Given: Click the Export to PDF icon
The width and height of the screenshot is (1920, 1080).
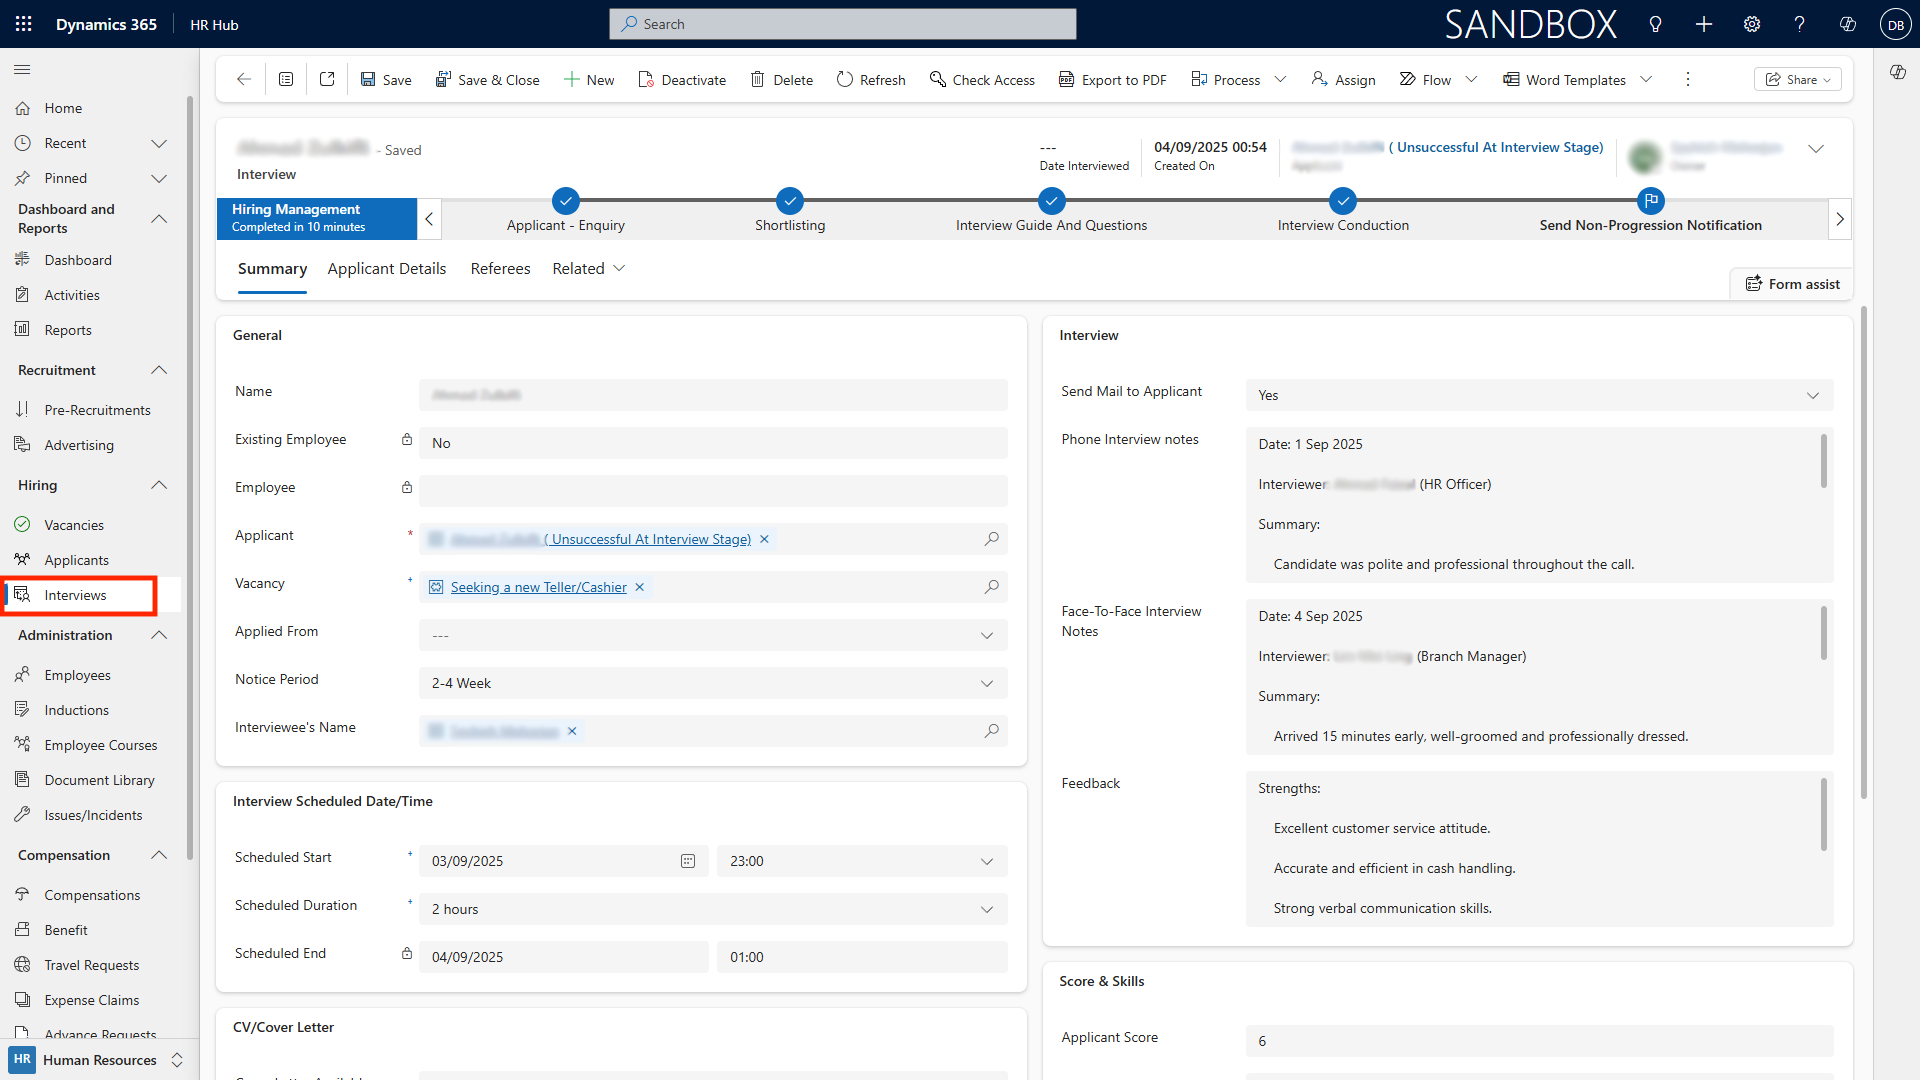Looking at the screenshot, I should [x=1066, y=80].
